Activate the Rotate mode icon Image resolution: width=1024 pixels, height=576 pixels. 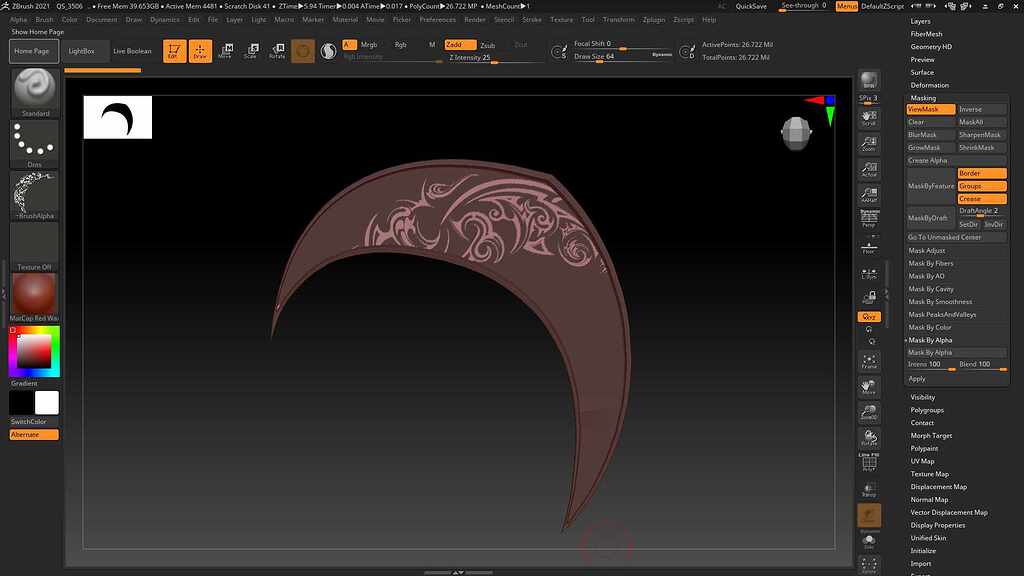click(277, 50)
